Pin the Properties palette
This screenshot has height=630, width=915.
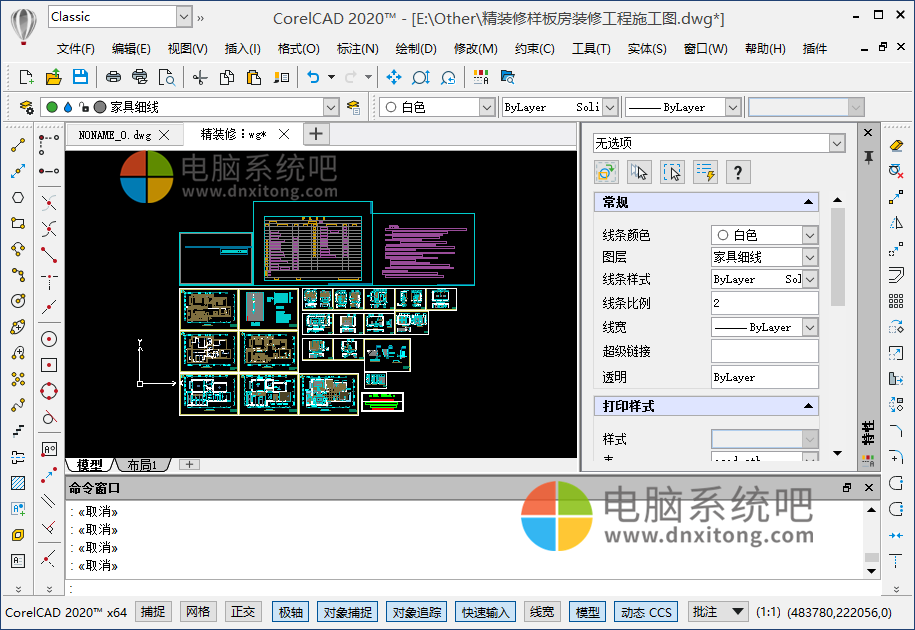point(868,157)
